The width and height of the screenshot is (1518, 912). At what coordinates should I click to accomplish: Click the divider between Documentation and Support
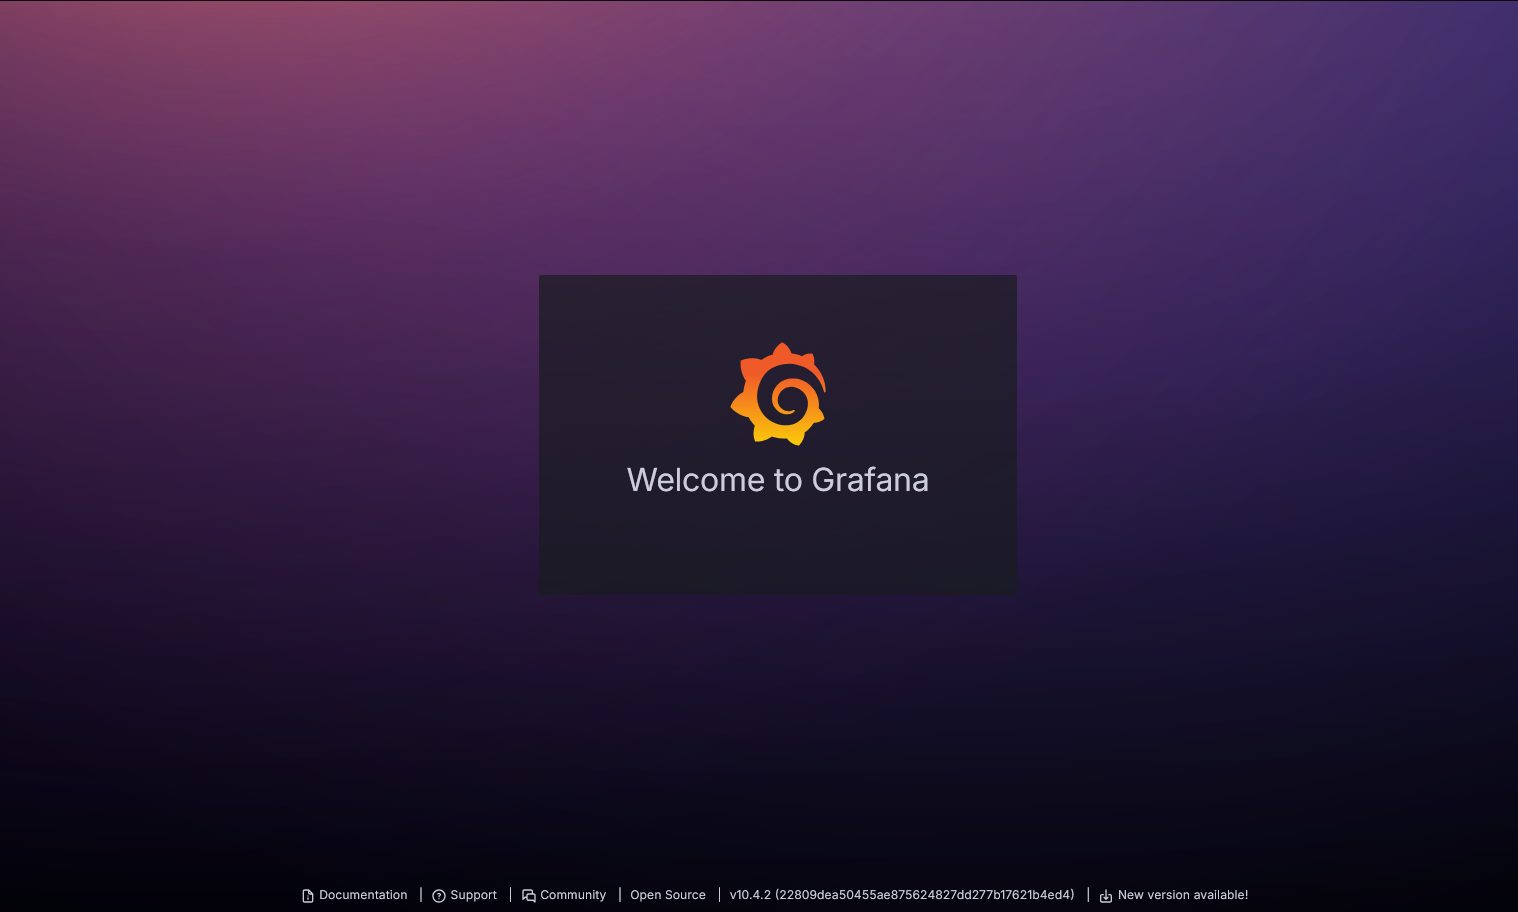click(x=421, y=895)
